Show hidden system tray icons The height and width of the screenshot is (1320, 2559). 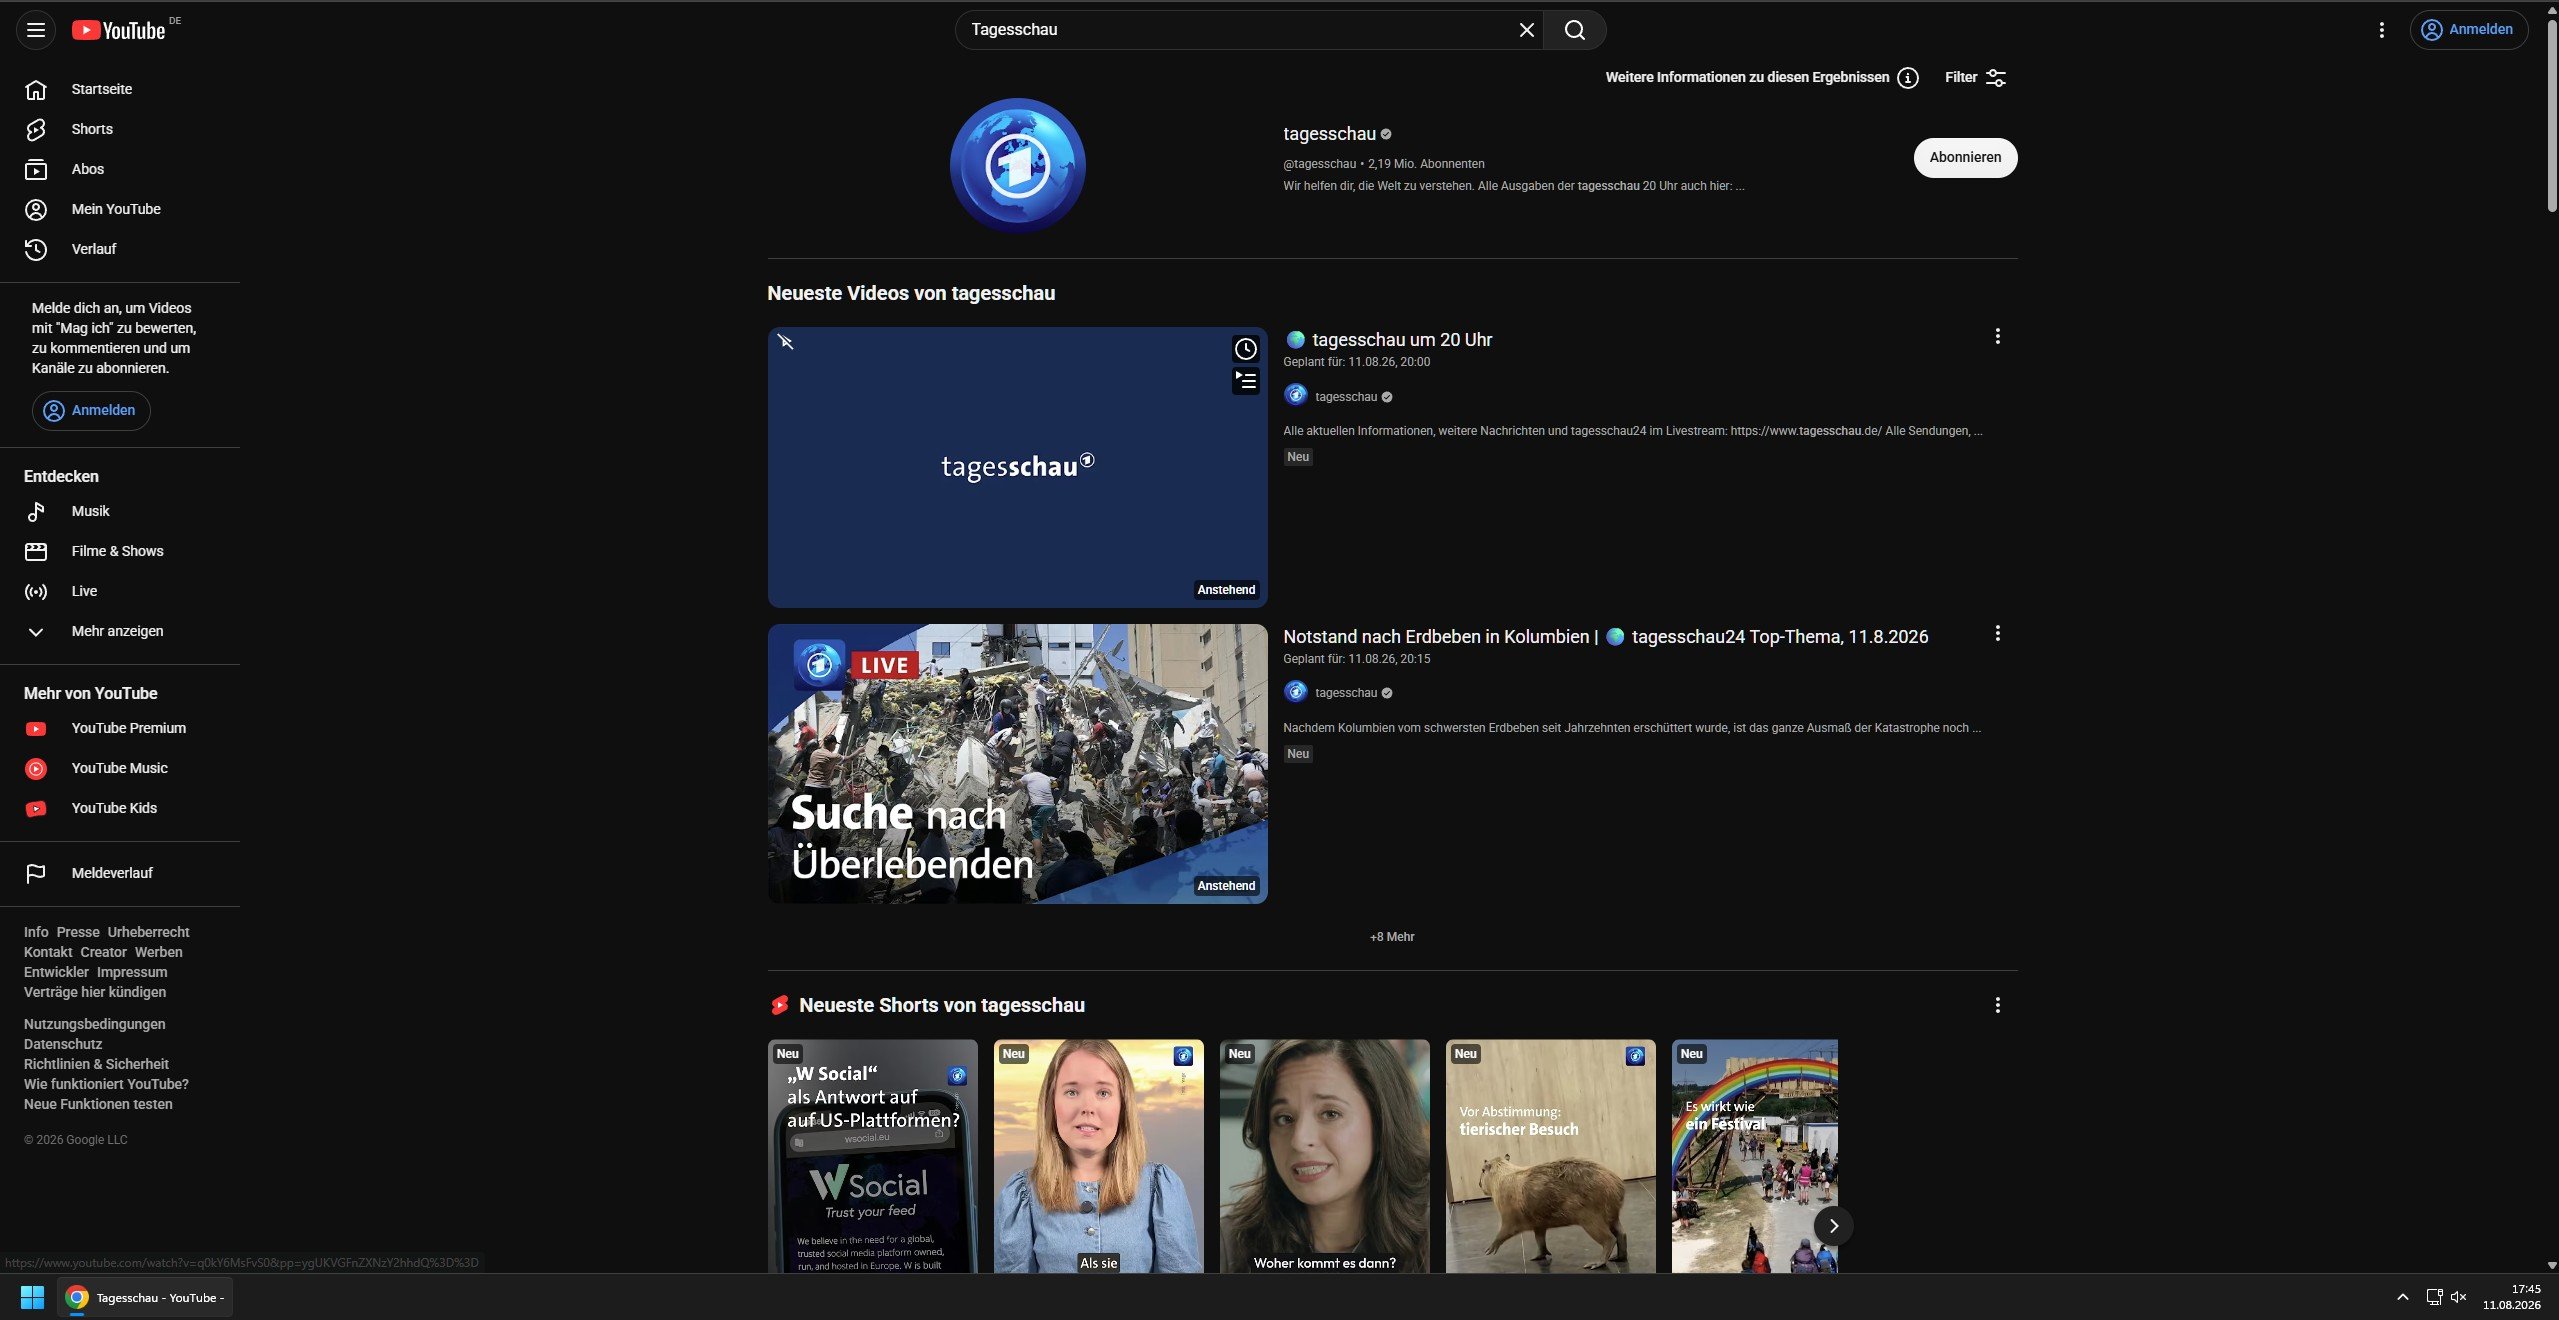click(2402, 1297)
